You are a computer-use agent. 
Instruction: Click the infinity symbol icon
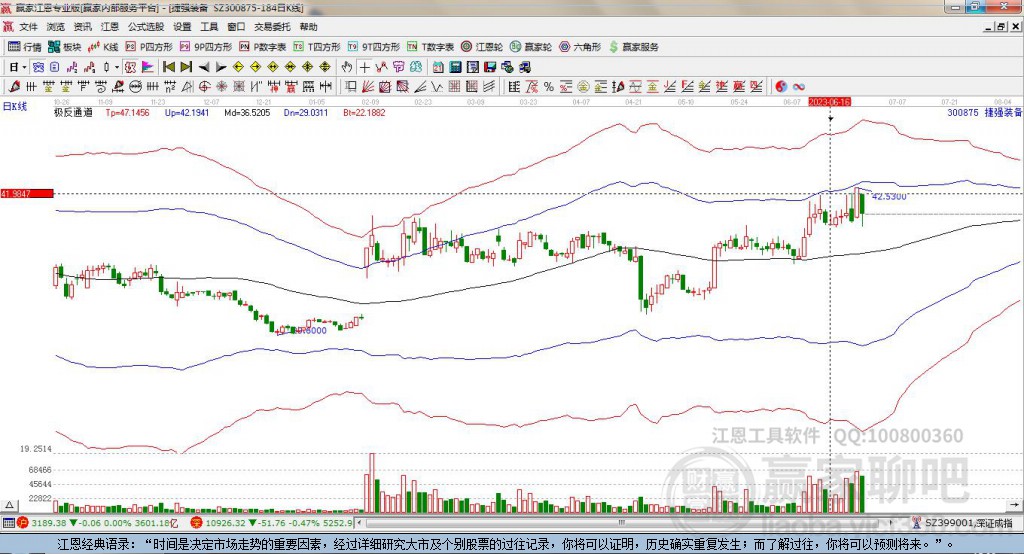point(799,86)
